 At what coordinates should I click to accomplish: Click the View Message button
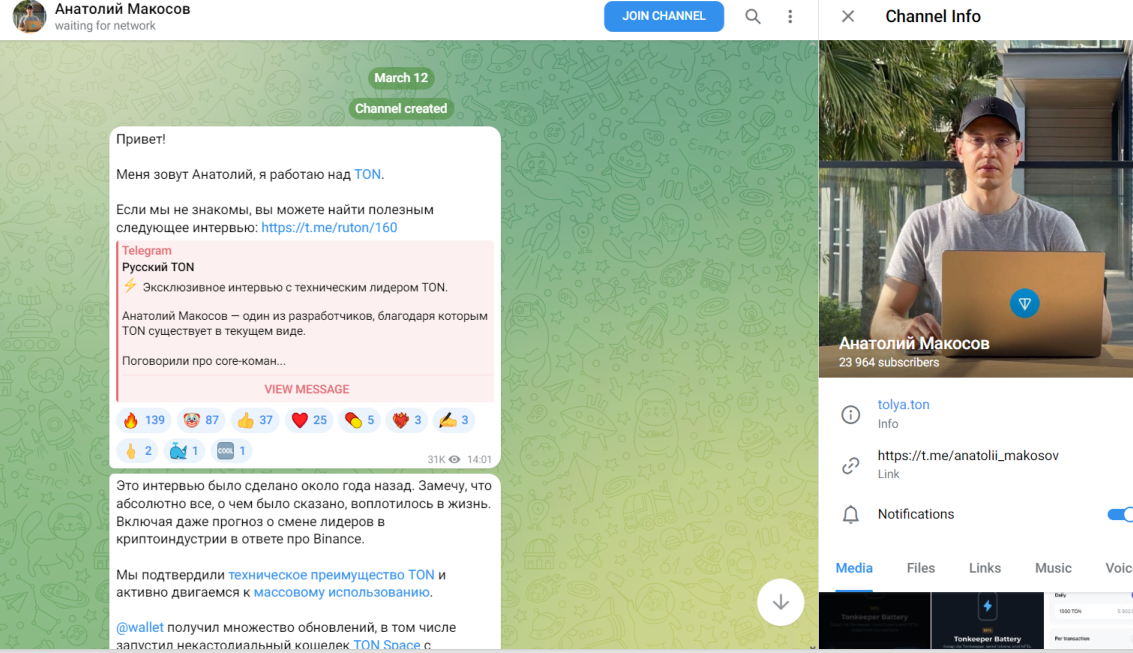tap(306, 389)
